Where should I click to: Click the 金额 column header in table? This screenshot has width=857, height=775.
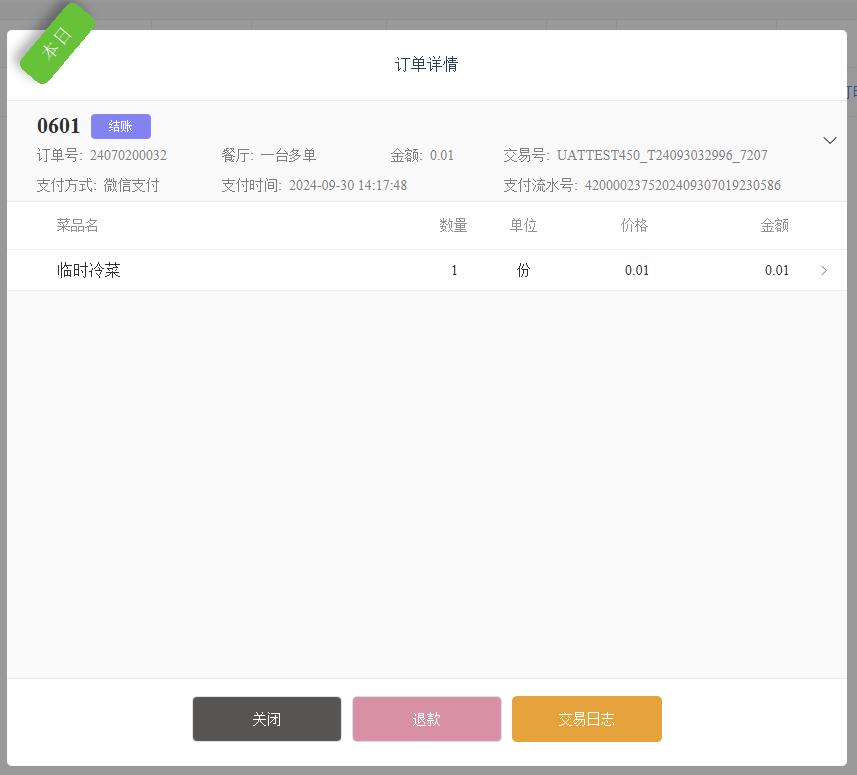(774, 225)
